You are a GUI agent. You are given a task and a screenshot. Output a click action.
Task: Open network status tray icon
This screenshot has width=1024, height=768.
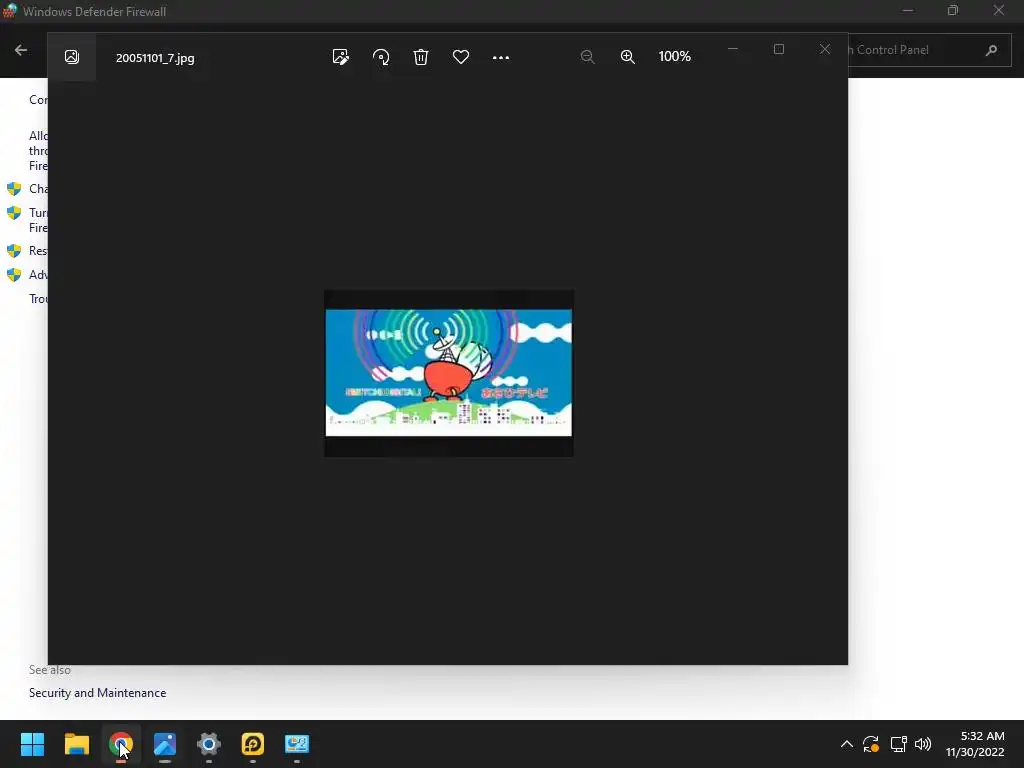(x=899, y=744)
